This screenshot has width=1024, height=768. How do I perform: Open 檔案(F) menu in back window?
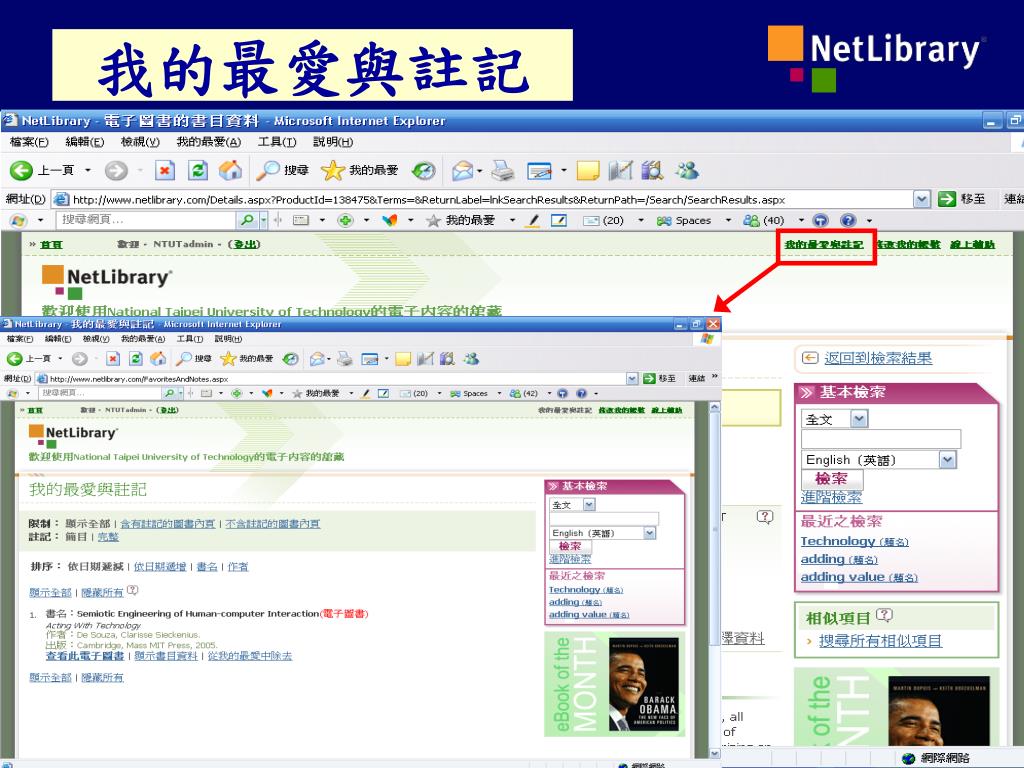click(x=29, y=142)
